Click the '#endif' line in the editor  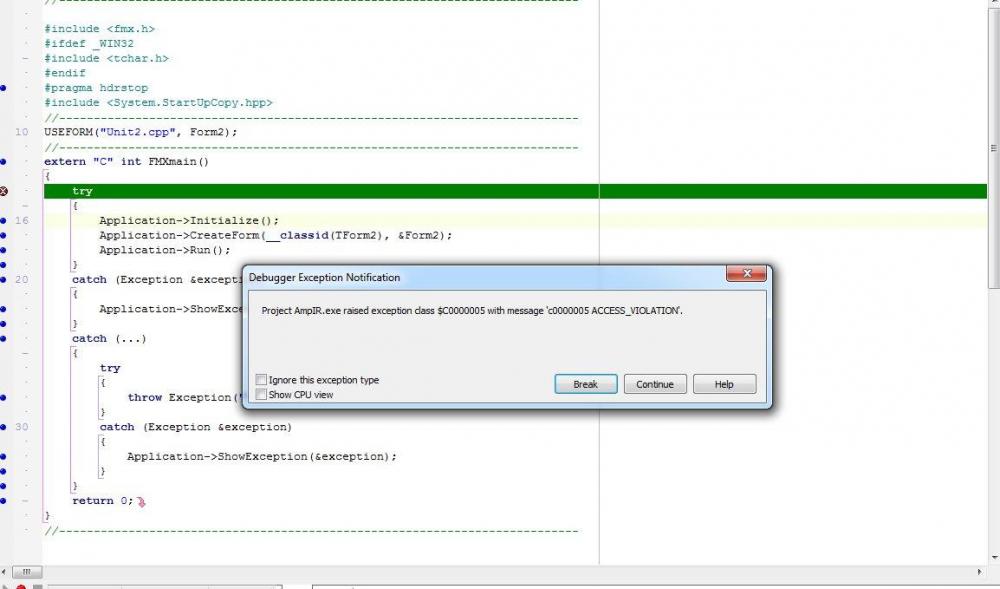[x=64, y=73]
